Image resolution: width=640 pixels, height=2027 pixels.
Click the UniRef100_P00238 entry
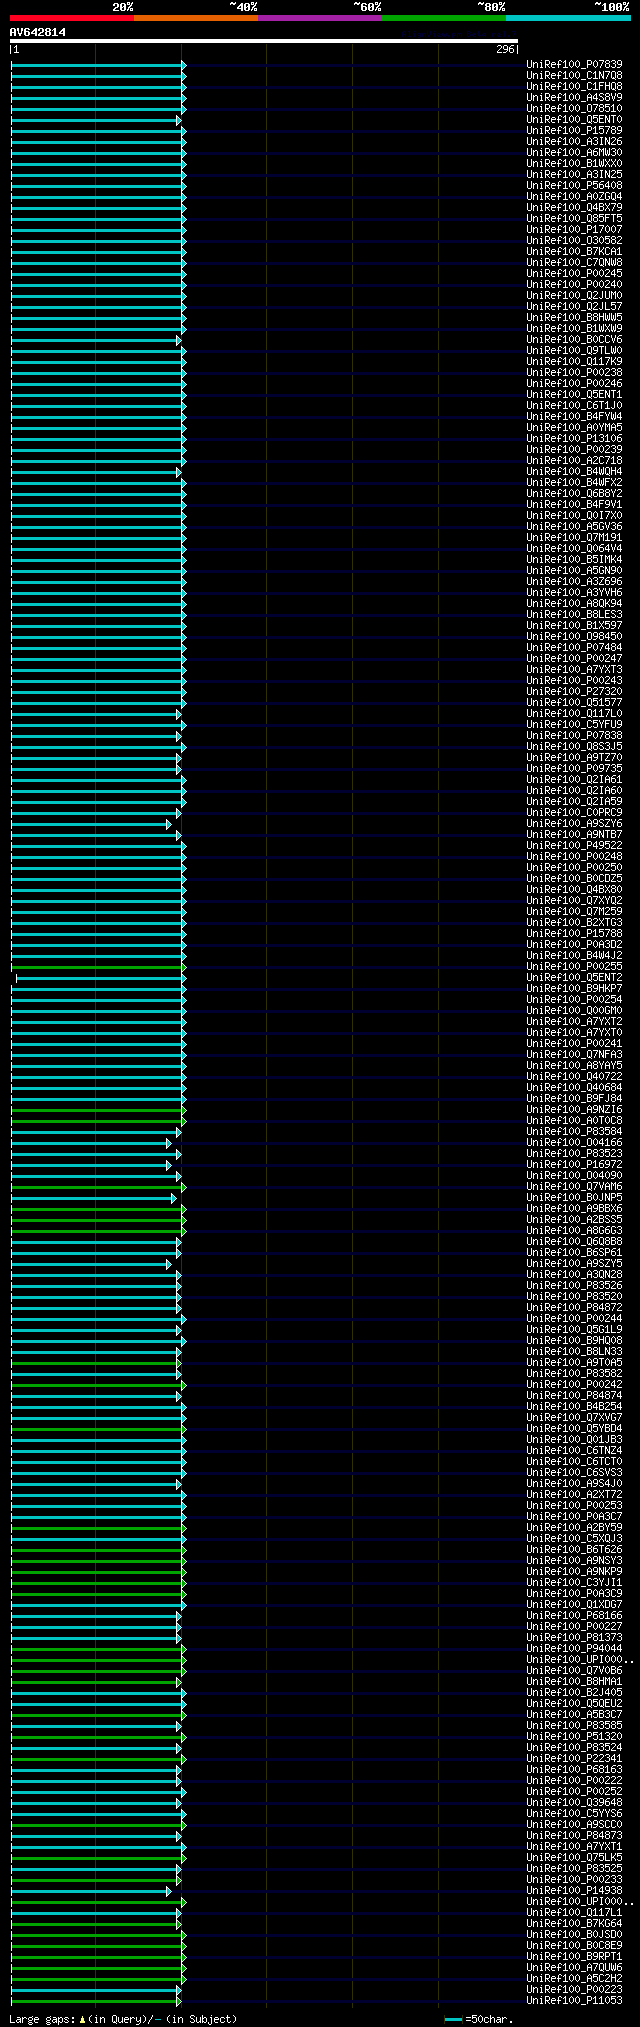click(574, 372)
